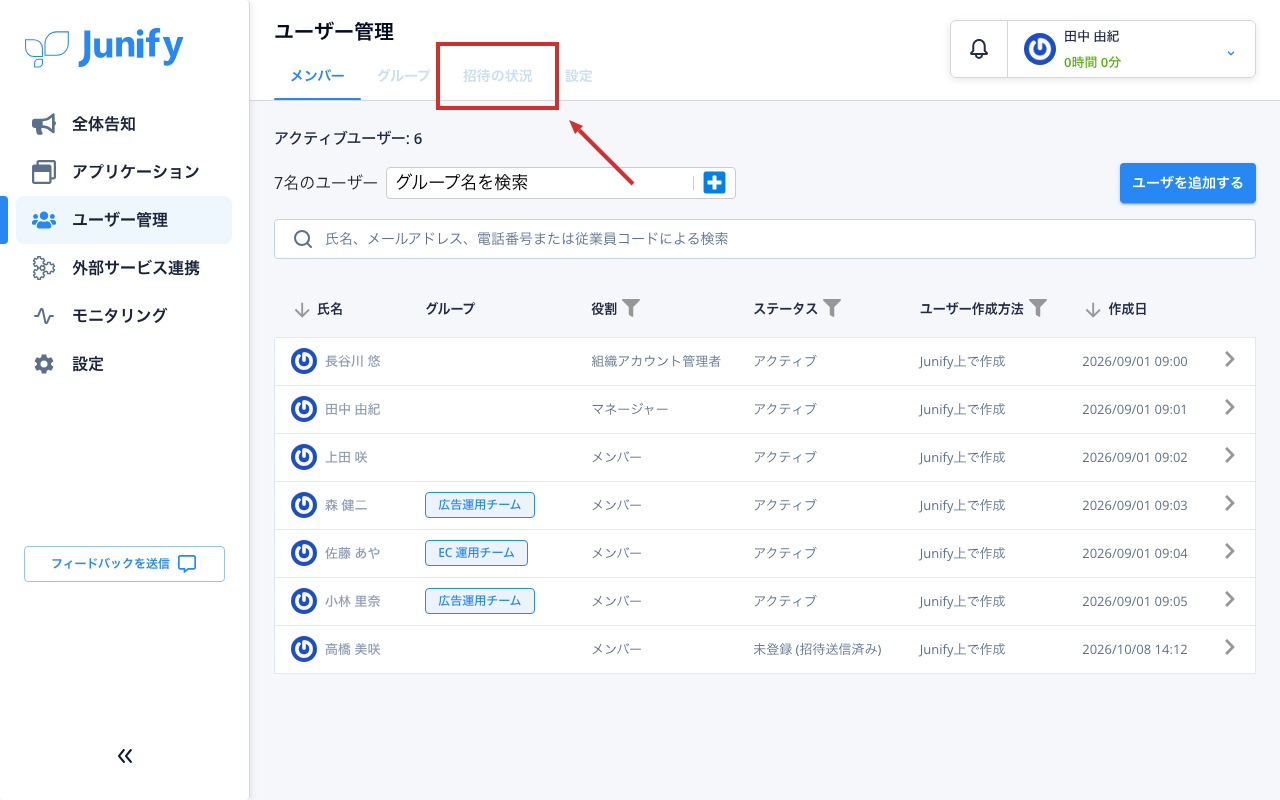Click the EC 運用チーム group tag

476,553
